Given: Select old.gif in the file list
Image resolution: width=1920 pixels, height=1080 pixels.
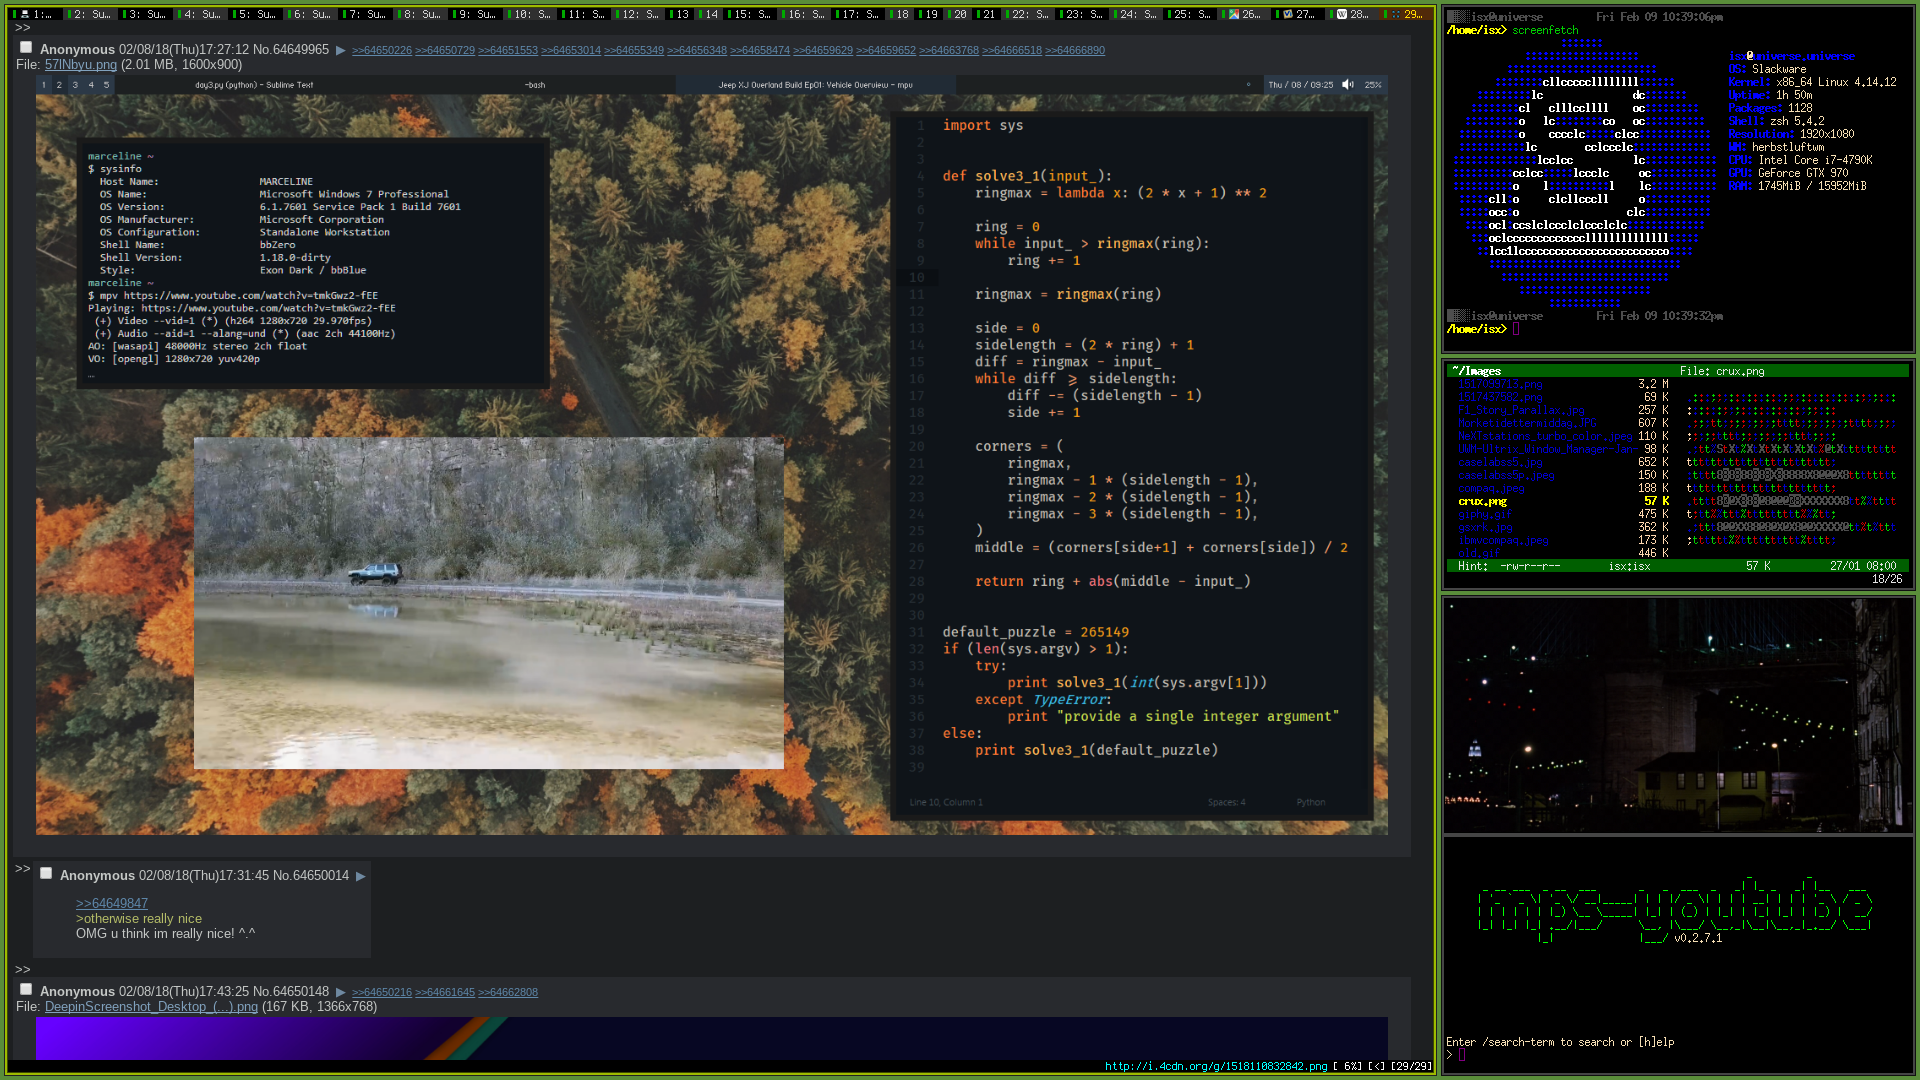Looking at the screenshot, I should click(x=1479, y=553).
